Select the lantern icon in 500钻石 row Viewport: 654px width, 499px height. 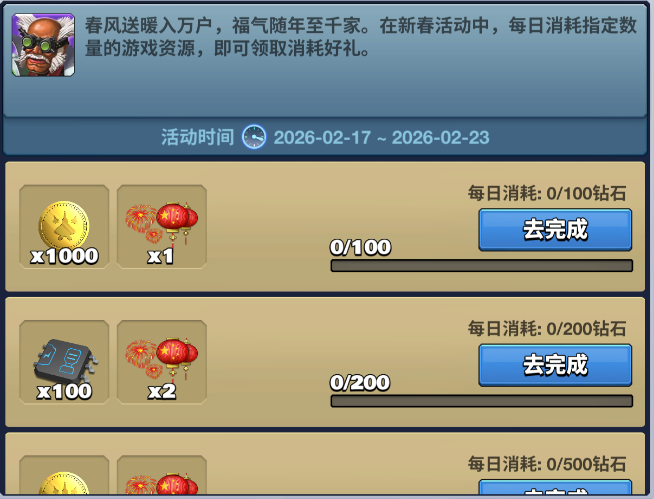[x=162, y=476]
